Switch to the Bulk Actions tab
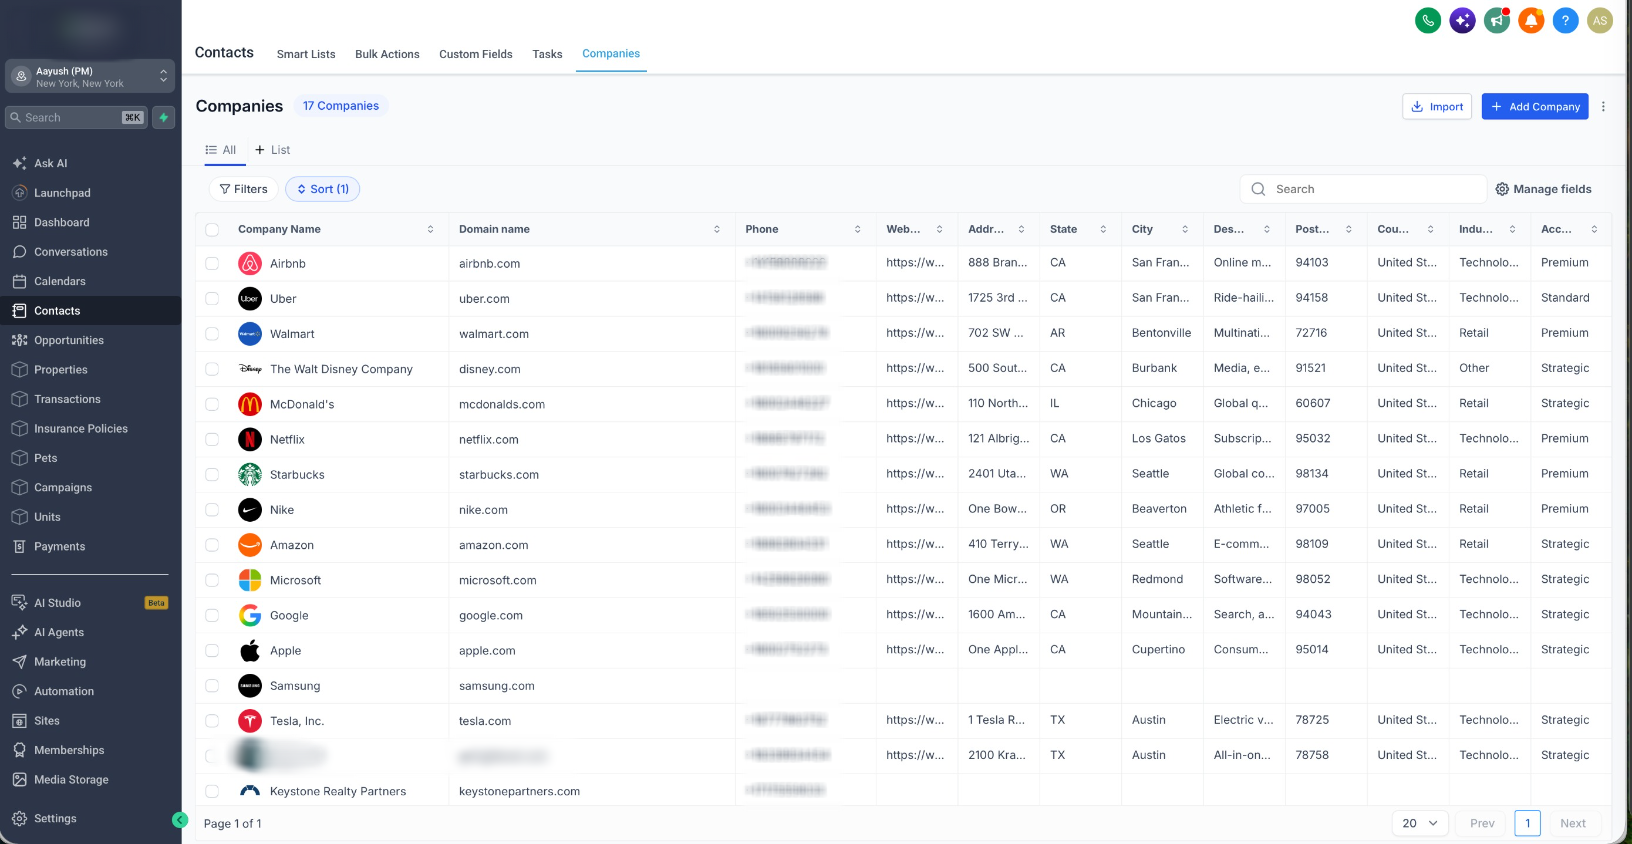The image size is (1632, 844). pyautogui.click(x=387, y=54)
